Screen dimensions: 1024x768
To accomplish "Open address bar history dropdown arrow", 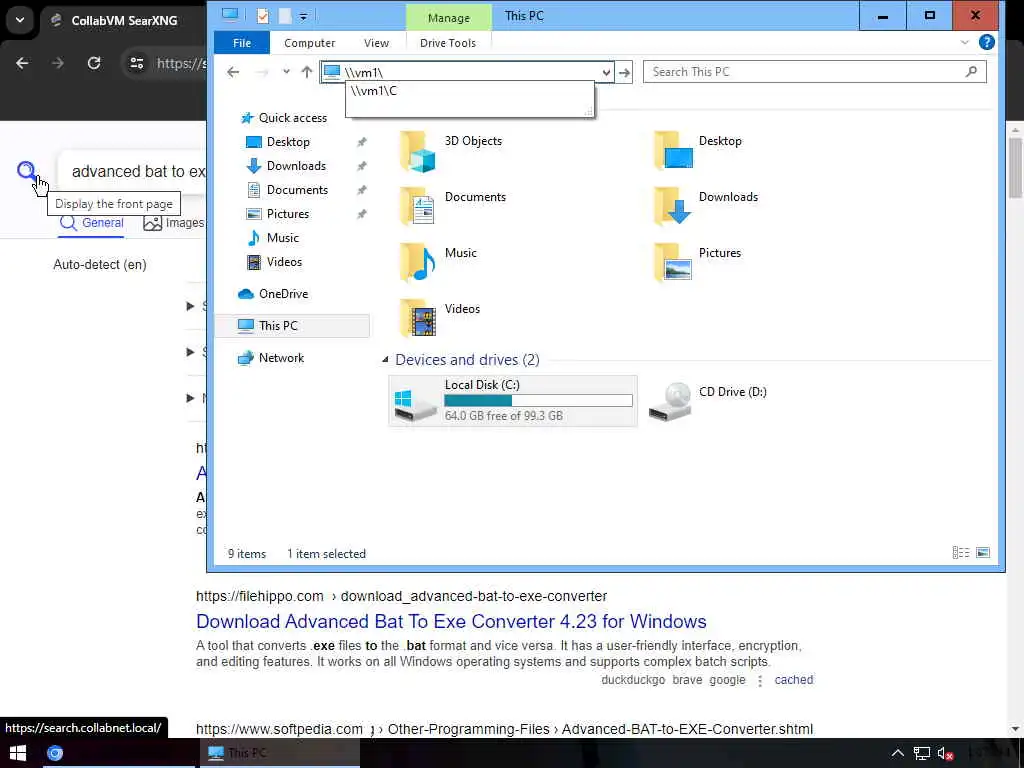I will click(606, 72).
